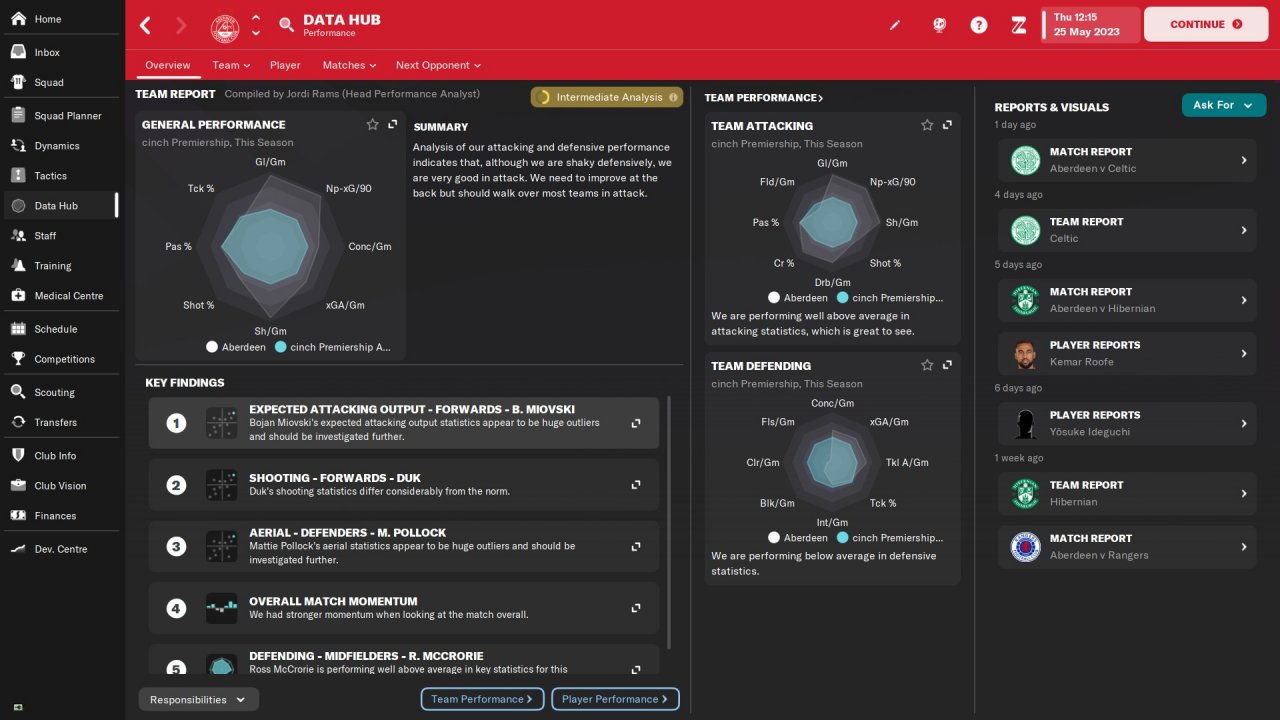Click the Home sidebar icon
The height and width of the screenshot is (720, 1280).
(18, 19)
